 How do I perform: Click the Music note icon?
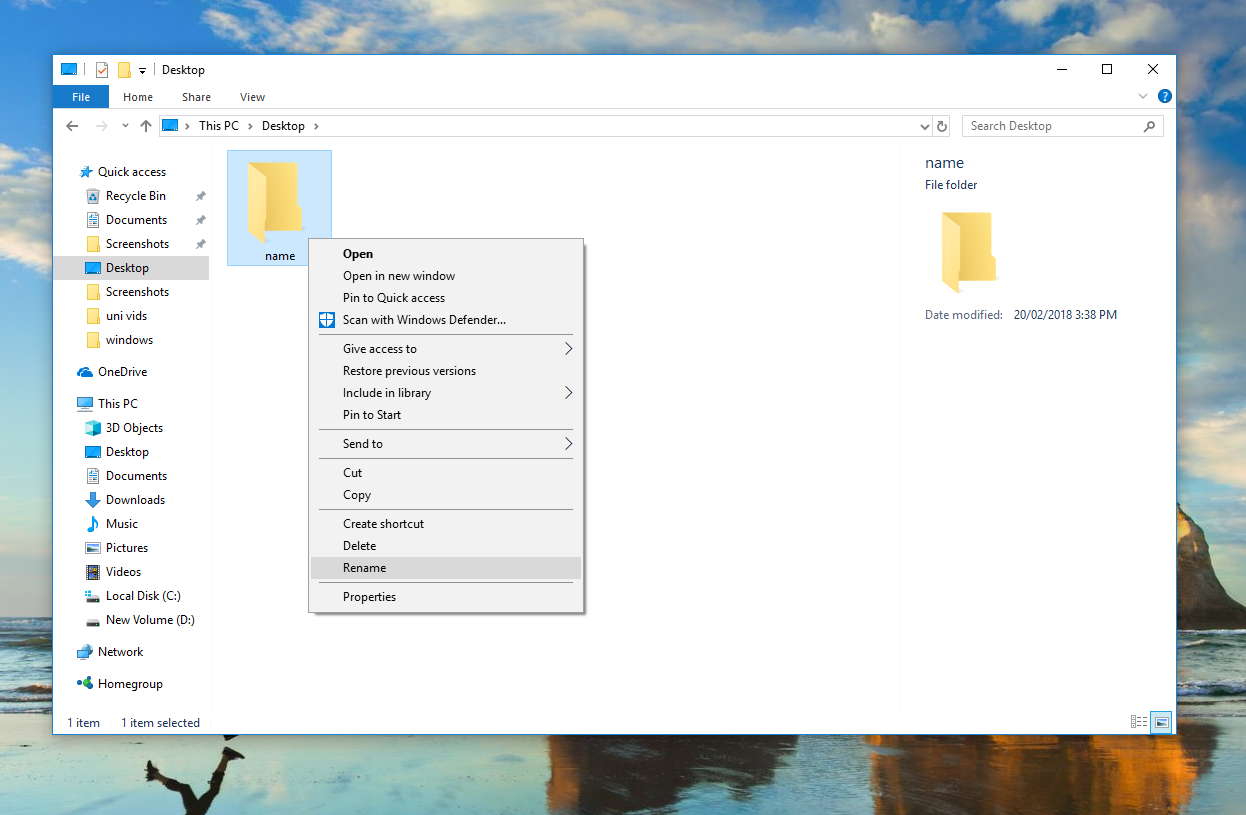[93, 524]
